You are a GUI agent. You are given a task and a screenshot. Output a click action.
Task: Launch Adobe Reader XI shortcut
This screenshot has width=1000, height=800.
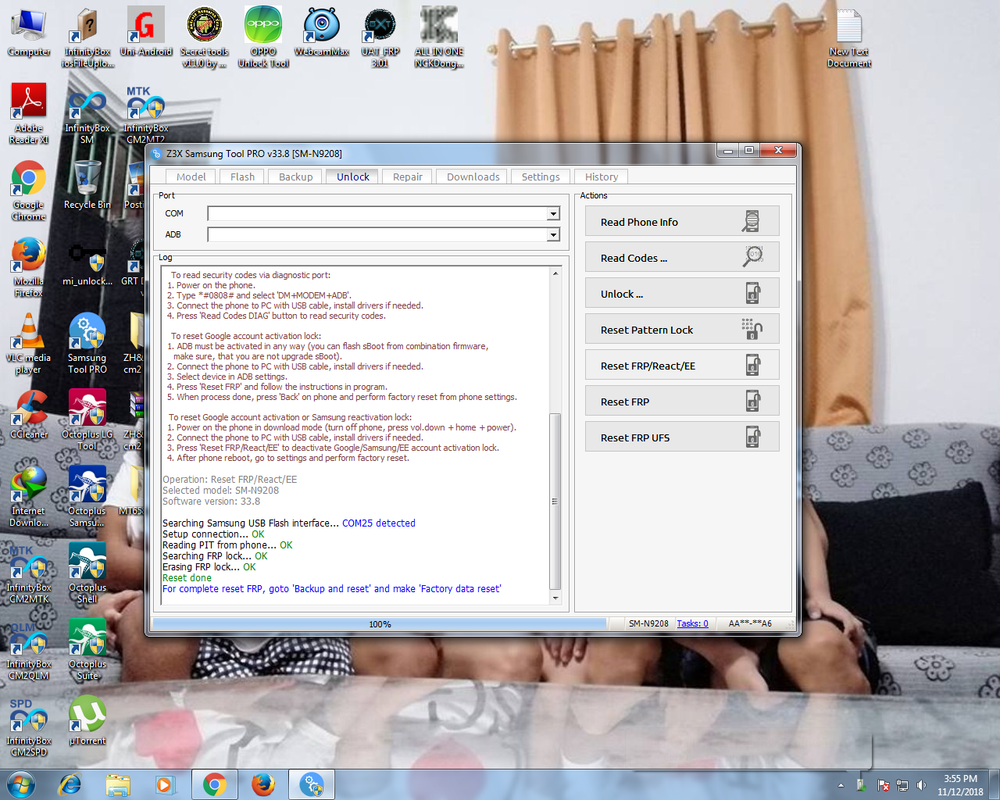pos(29,114)
